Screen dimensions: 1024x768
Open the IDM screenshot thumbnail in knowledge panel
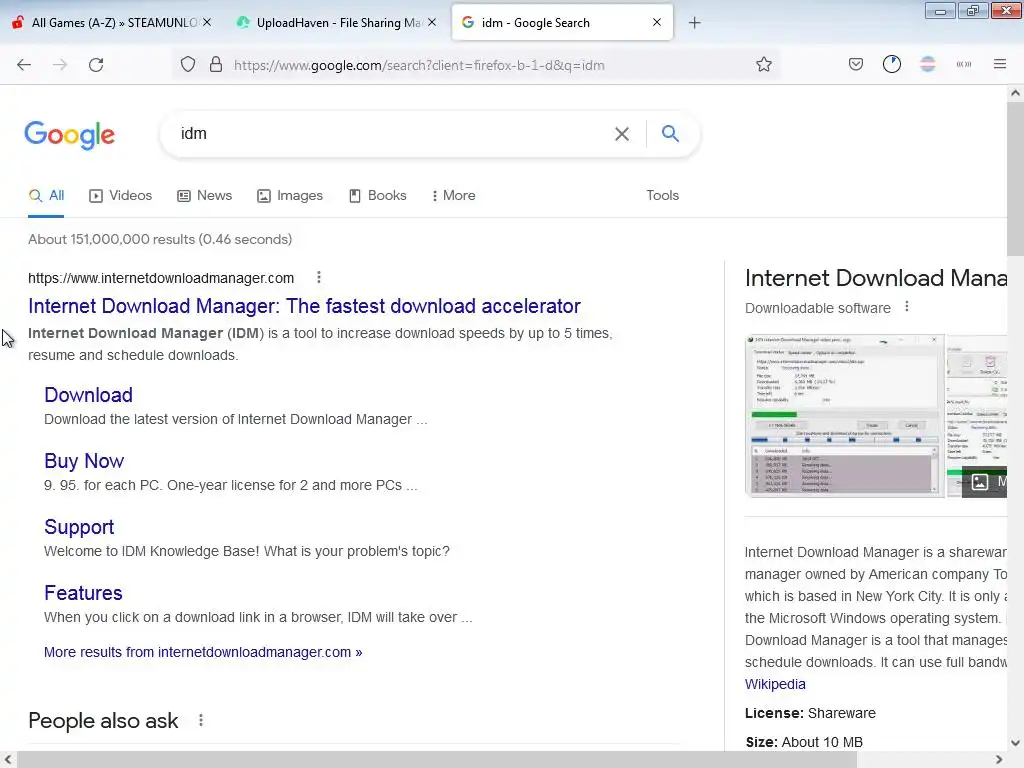click(x=844, y=416)
